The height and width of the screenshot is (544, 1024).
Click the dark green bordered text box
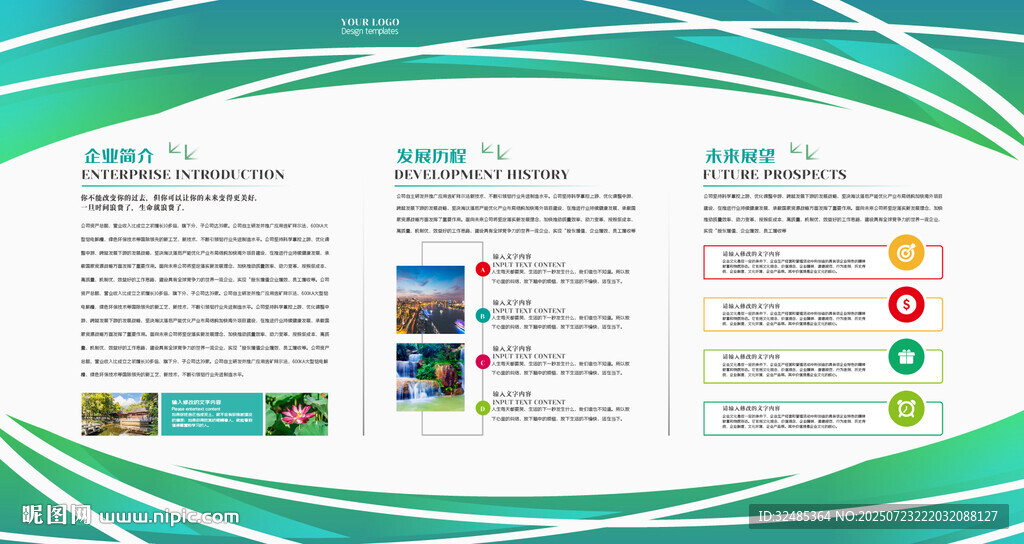pyautogui.click(x=823, y=419)
